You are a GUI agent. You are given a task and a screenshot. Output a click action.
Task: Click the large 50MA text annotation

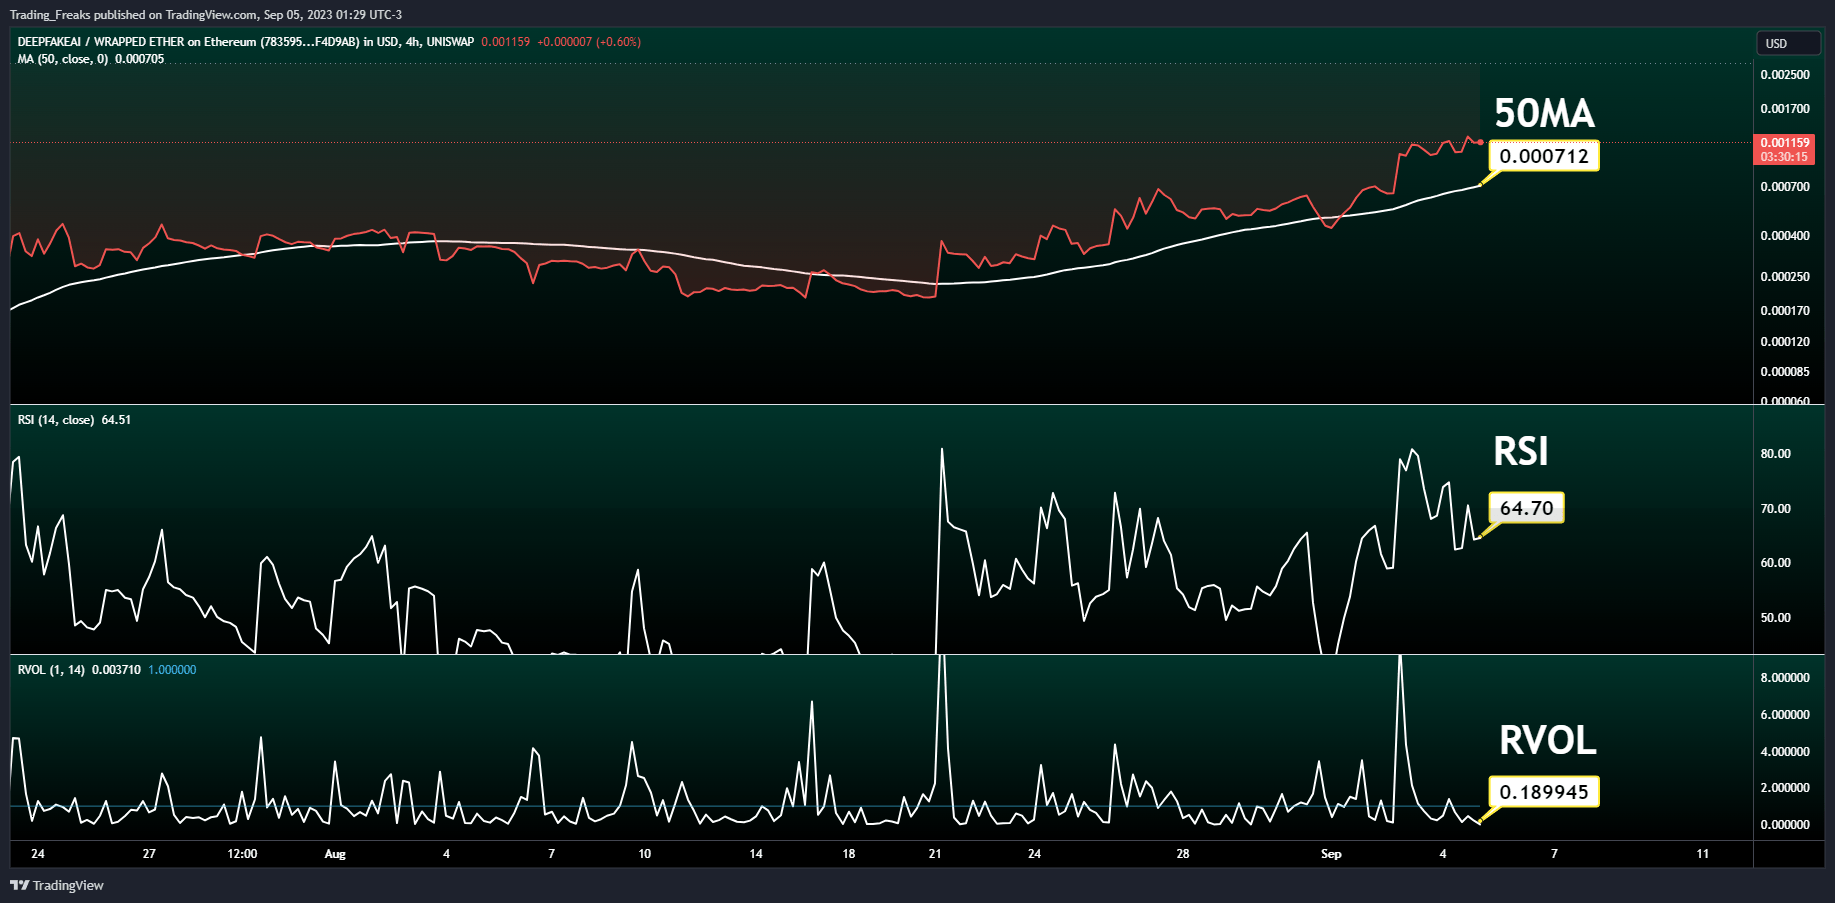click(1544, 113)
